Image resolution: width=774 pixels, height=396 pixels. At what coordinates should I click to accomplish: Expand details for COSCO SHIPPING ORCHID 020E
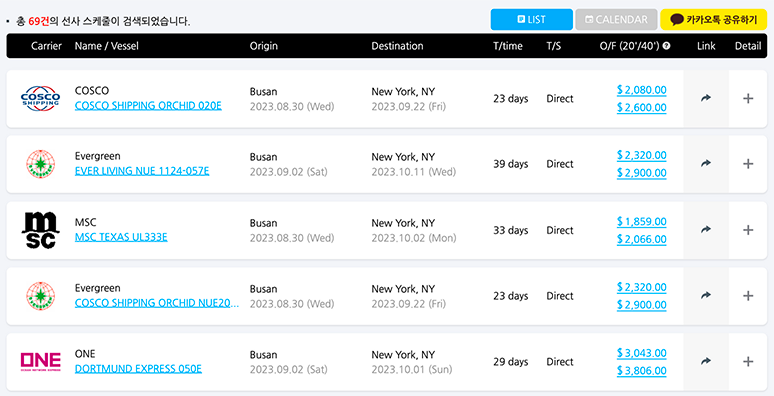[748, 98]
